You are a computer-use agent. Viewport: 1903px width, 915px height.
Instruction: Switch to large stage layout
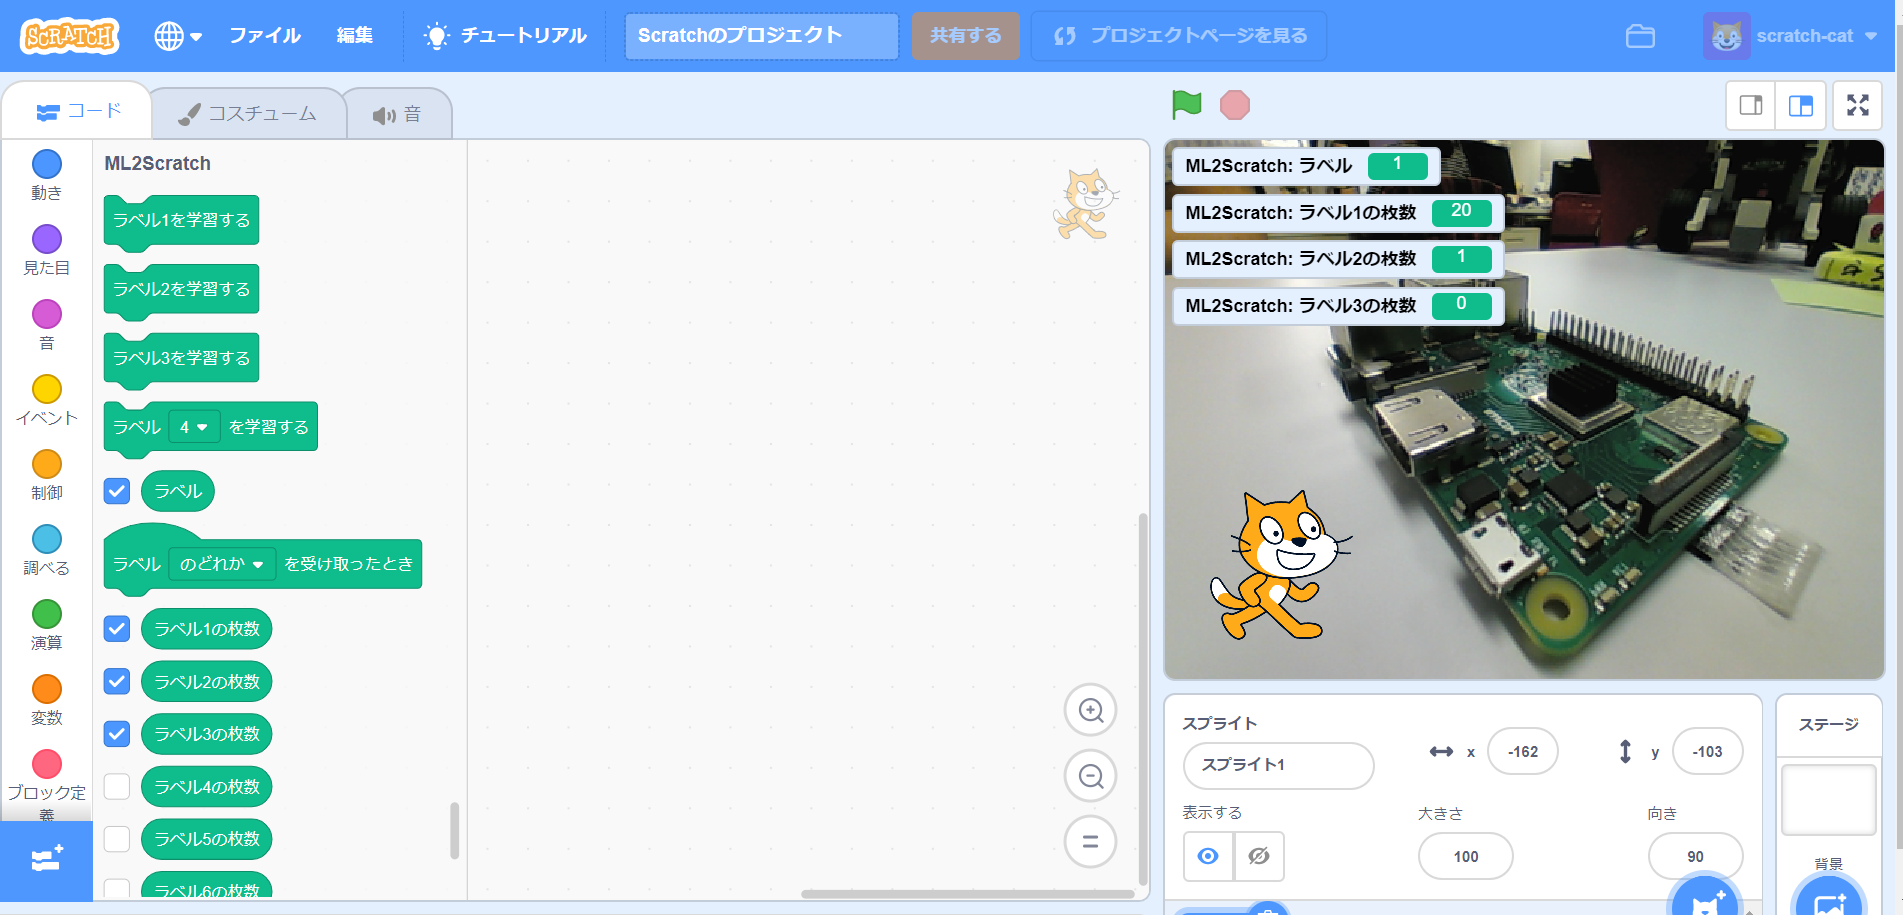coord(1801,105)
